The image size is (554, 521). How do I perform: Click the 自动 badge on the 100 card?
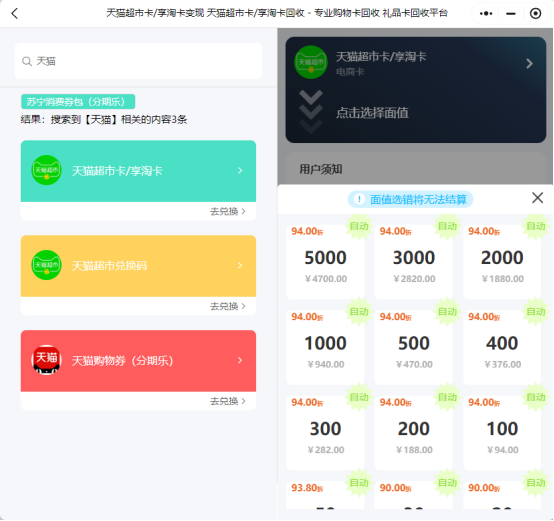point(536,397)
